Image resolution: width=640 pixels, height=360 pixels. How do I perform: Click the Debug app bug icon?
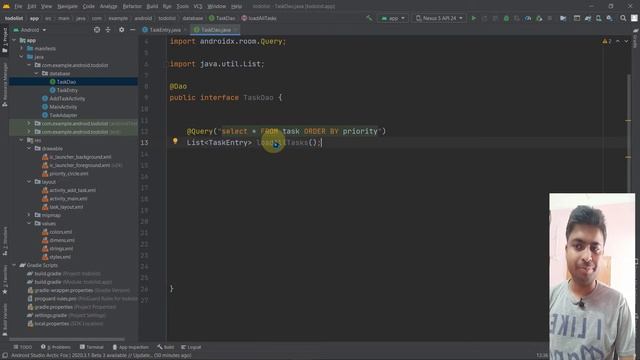(506, 18)
